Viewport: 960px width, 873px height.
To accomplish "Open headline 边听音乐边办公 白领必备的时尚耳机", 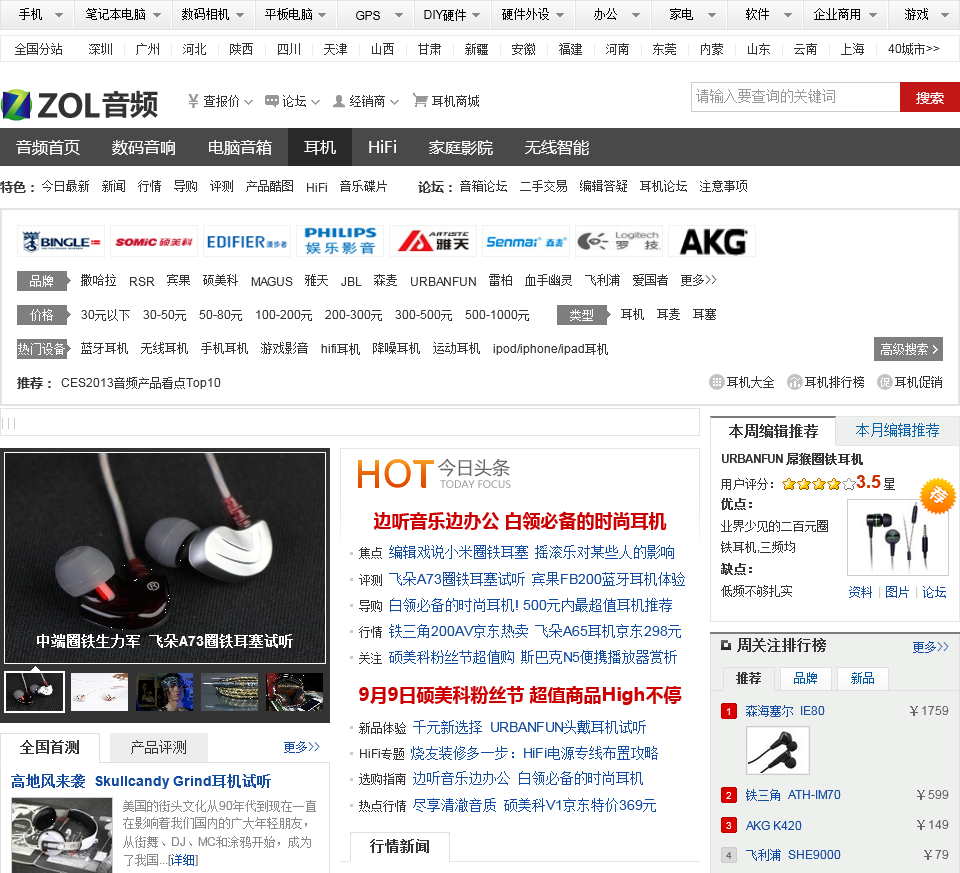I will (519, 522).
